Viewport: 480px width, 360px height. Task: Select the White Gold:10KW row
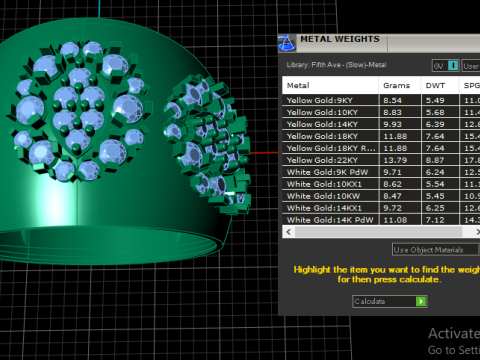click(381, 196)
